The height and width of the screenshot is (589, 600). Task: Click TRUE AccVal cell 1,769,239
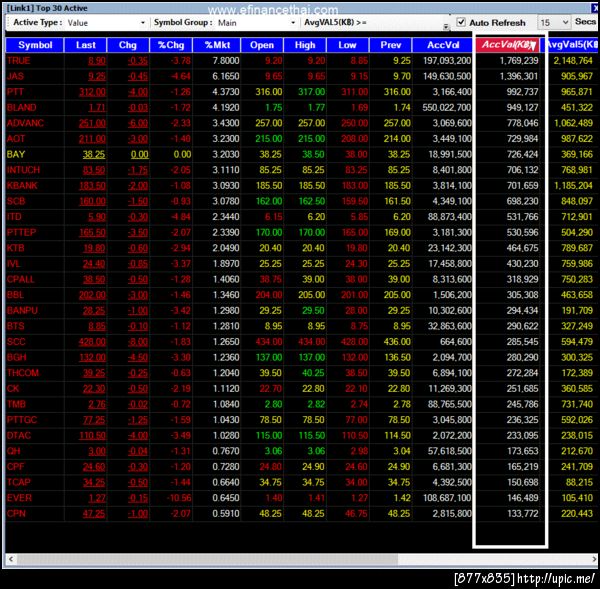[x=518, y=60]
